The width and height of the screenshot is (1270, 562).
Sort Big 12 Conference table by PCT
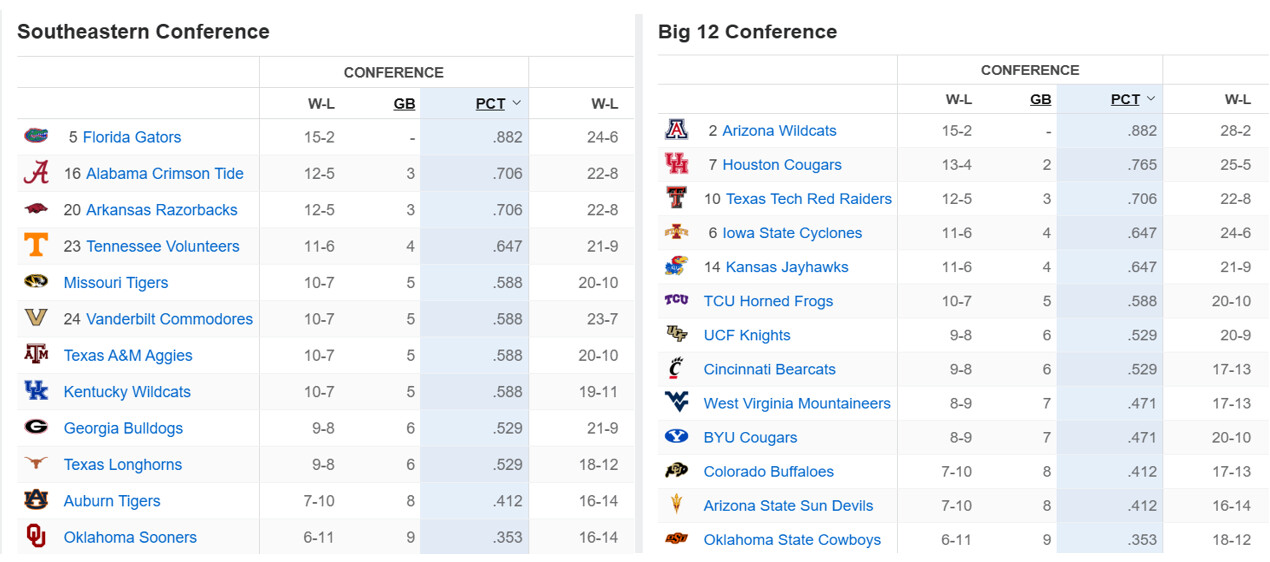[x=1125, y=99]
